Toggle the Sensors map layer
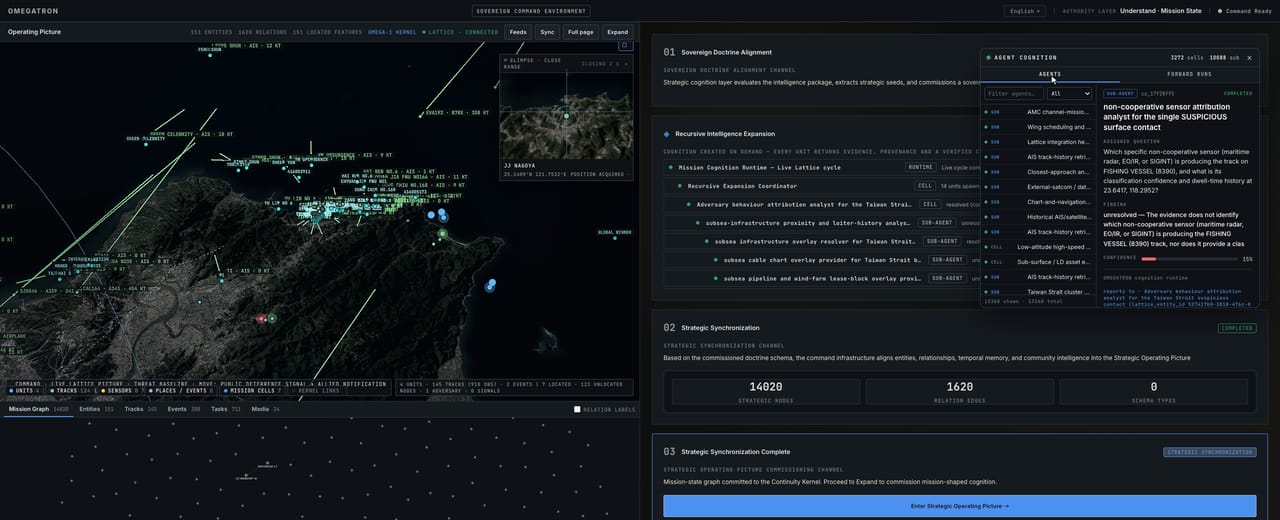This screenshot has width=1280, height=520. [122, 390]
